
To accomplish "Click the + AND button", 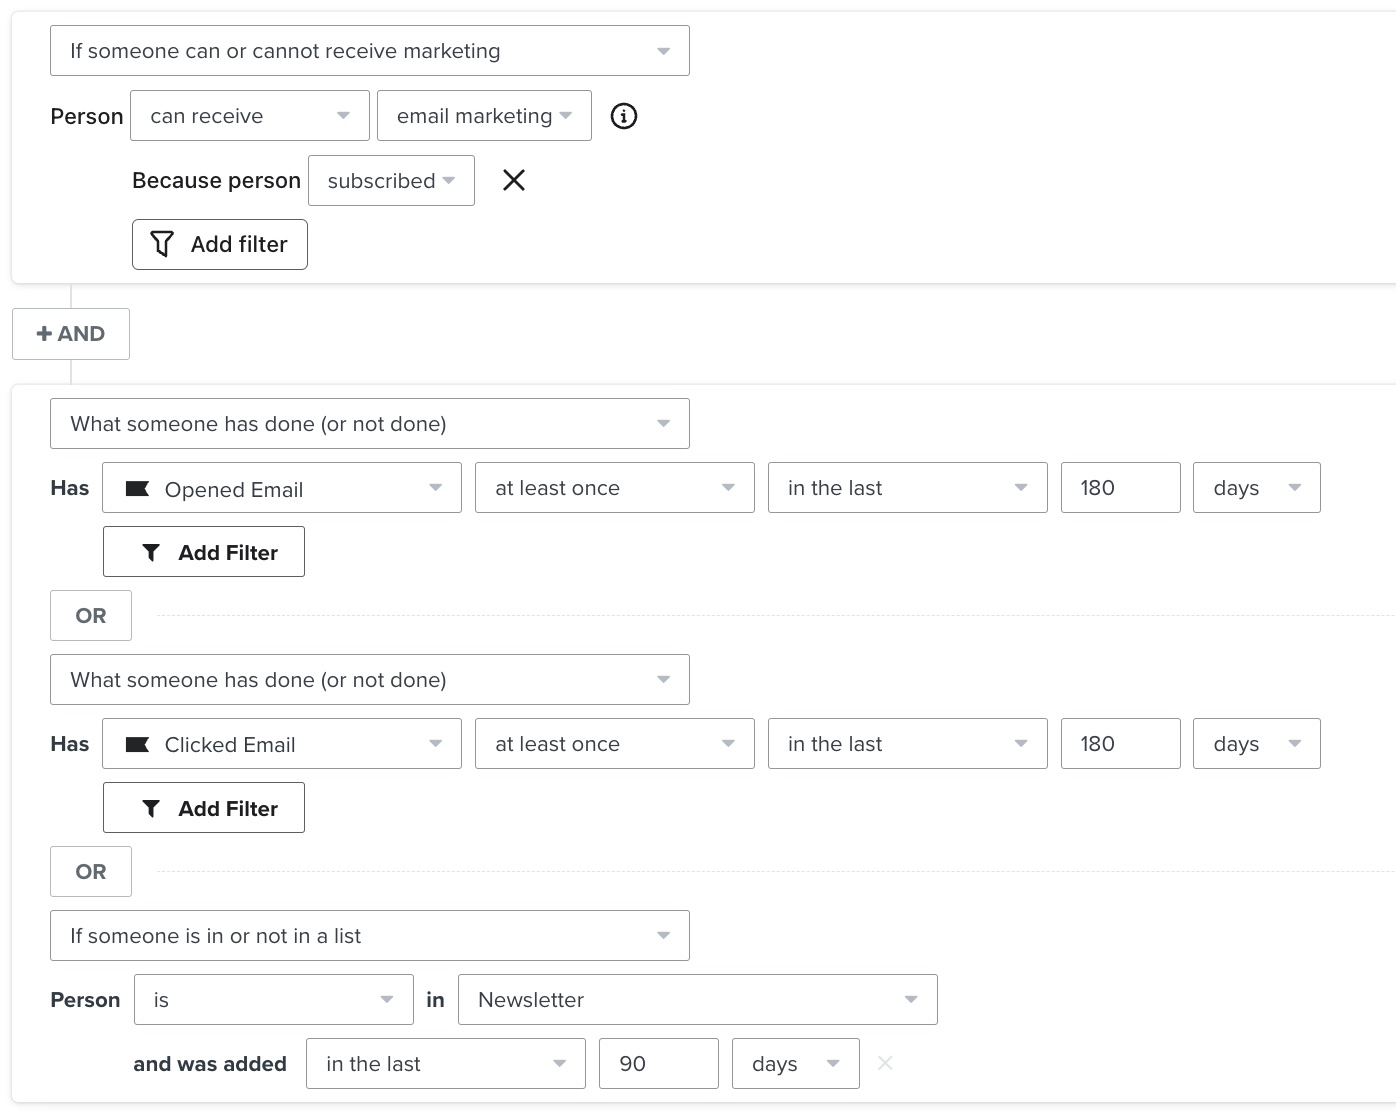I will [71, 334].
